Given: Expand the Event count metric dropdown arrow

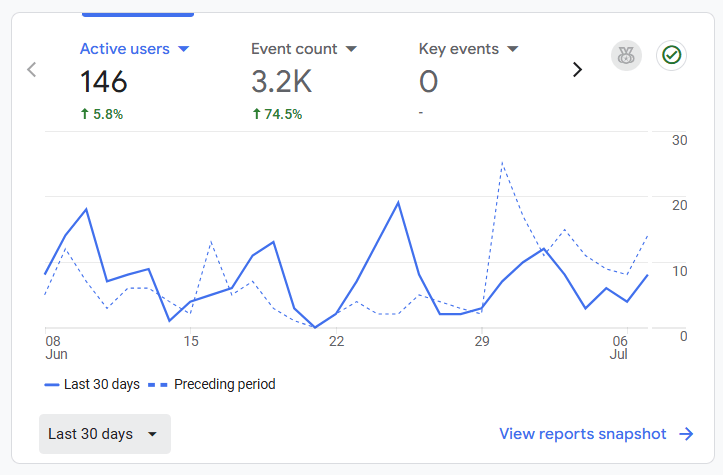Looking at the screenshot, I should click(x=351, y=49).
